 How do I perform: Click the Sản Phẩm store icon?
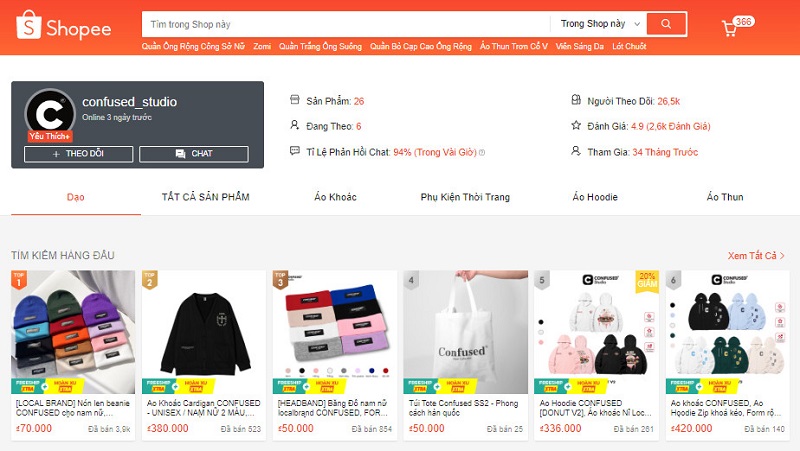[x=295, y=100]
